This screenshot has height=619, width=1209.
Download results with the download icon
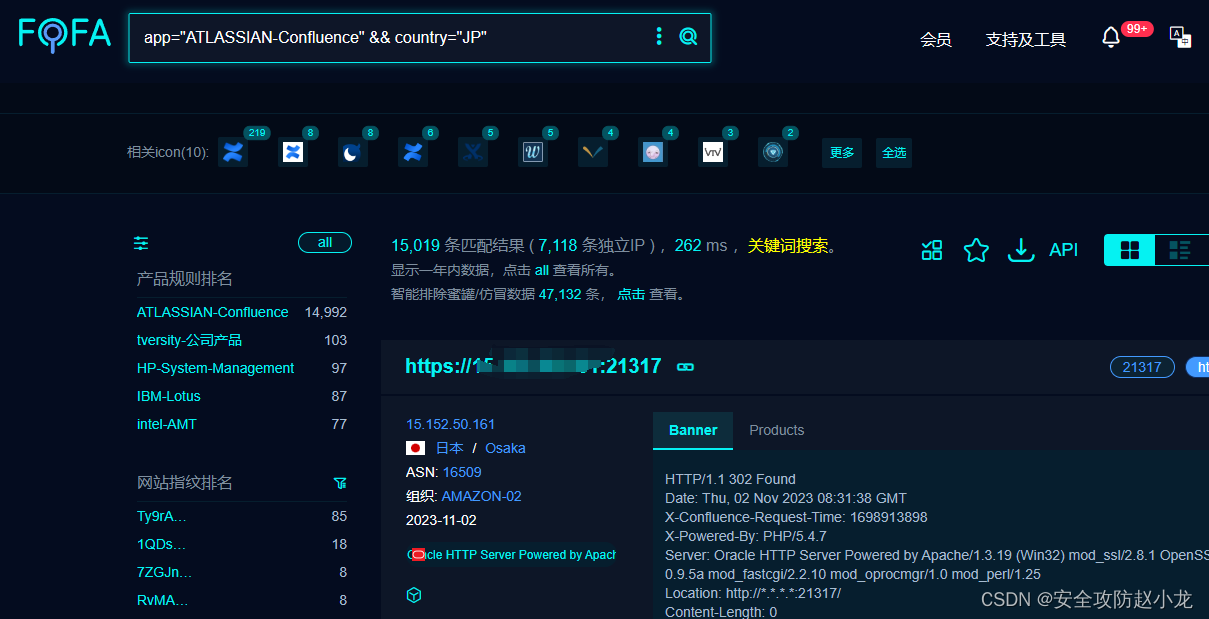tap(1020, 250)
